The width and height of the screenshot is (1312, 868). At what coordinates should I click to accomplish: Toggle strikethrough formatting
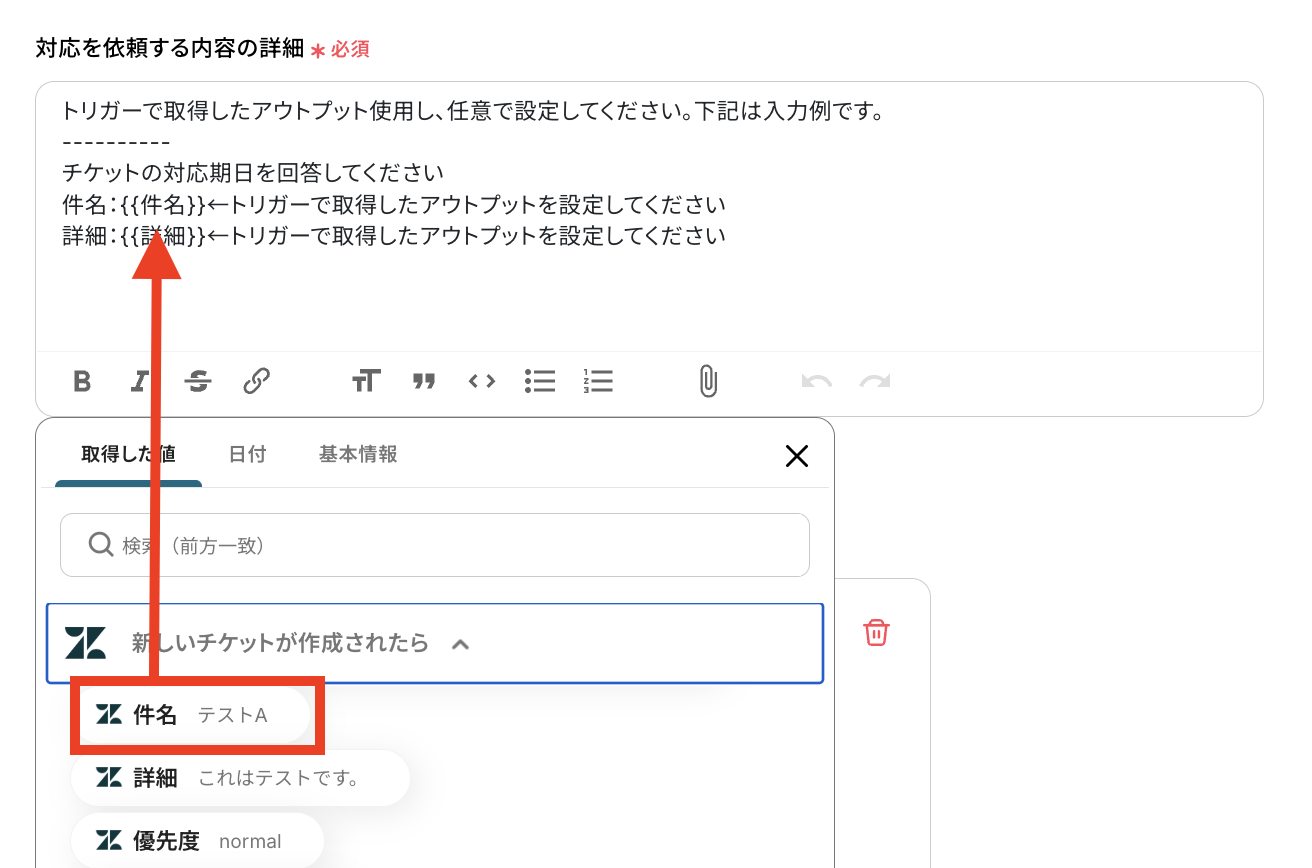pos(198,381)
